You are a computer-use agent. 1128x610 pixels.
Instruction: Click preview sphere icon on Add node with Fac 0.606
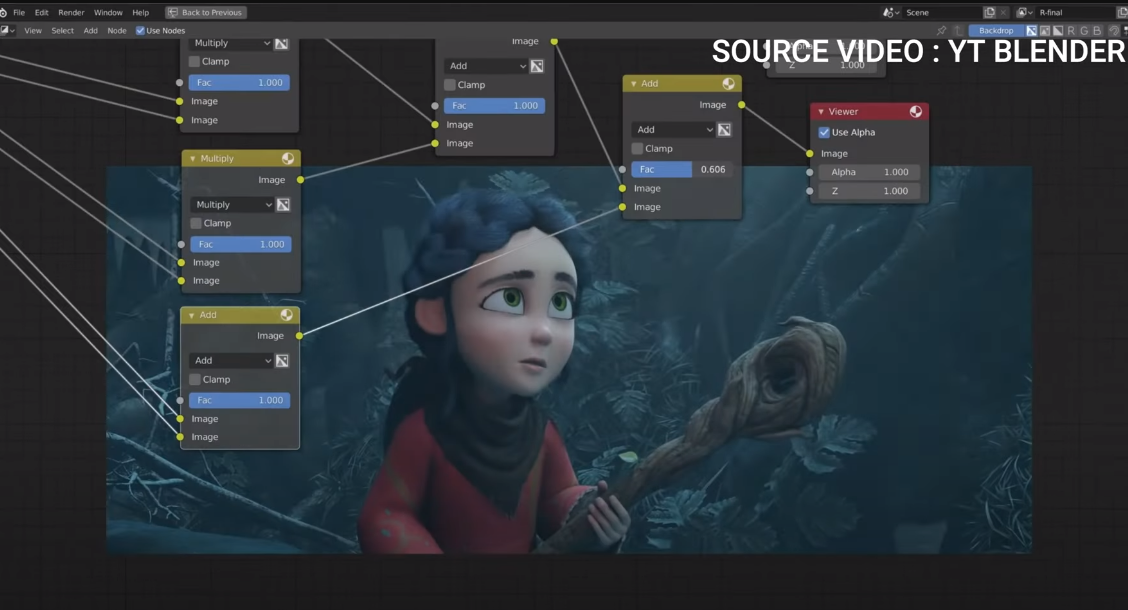click(x=728, y=83)
